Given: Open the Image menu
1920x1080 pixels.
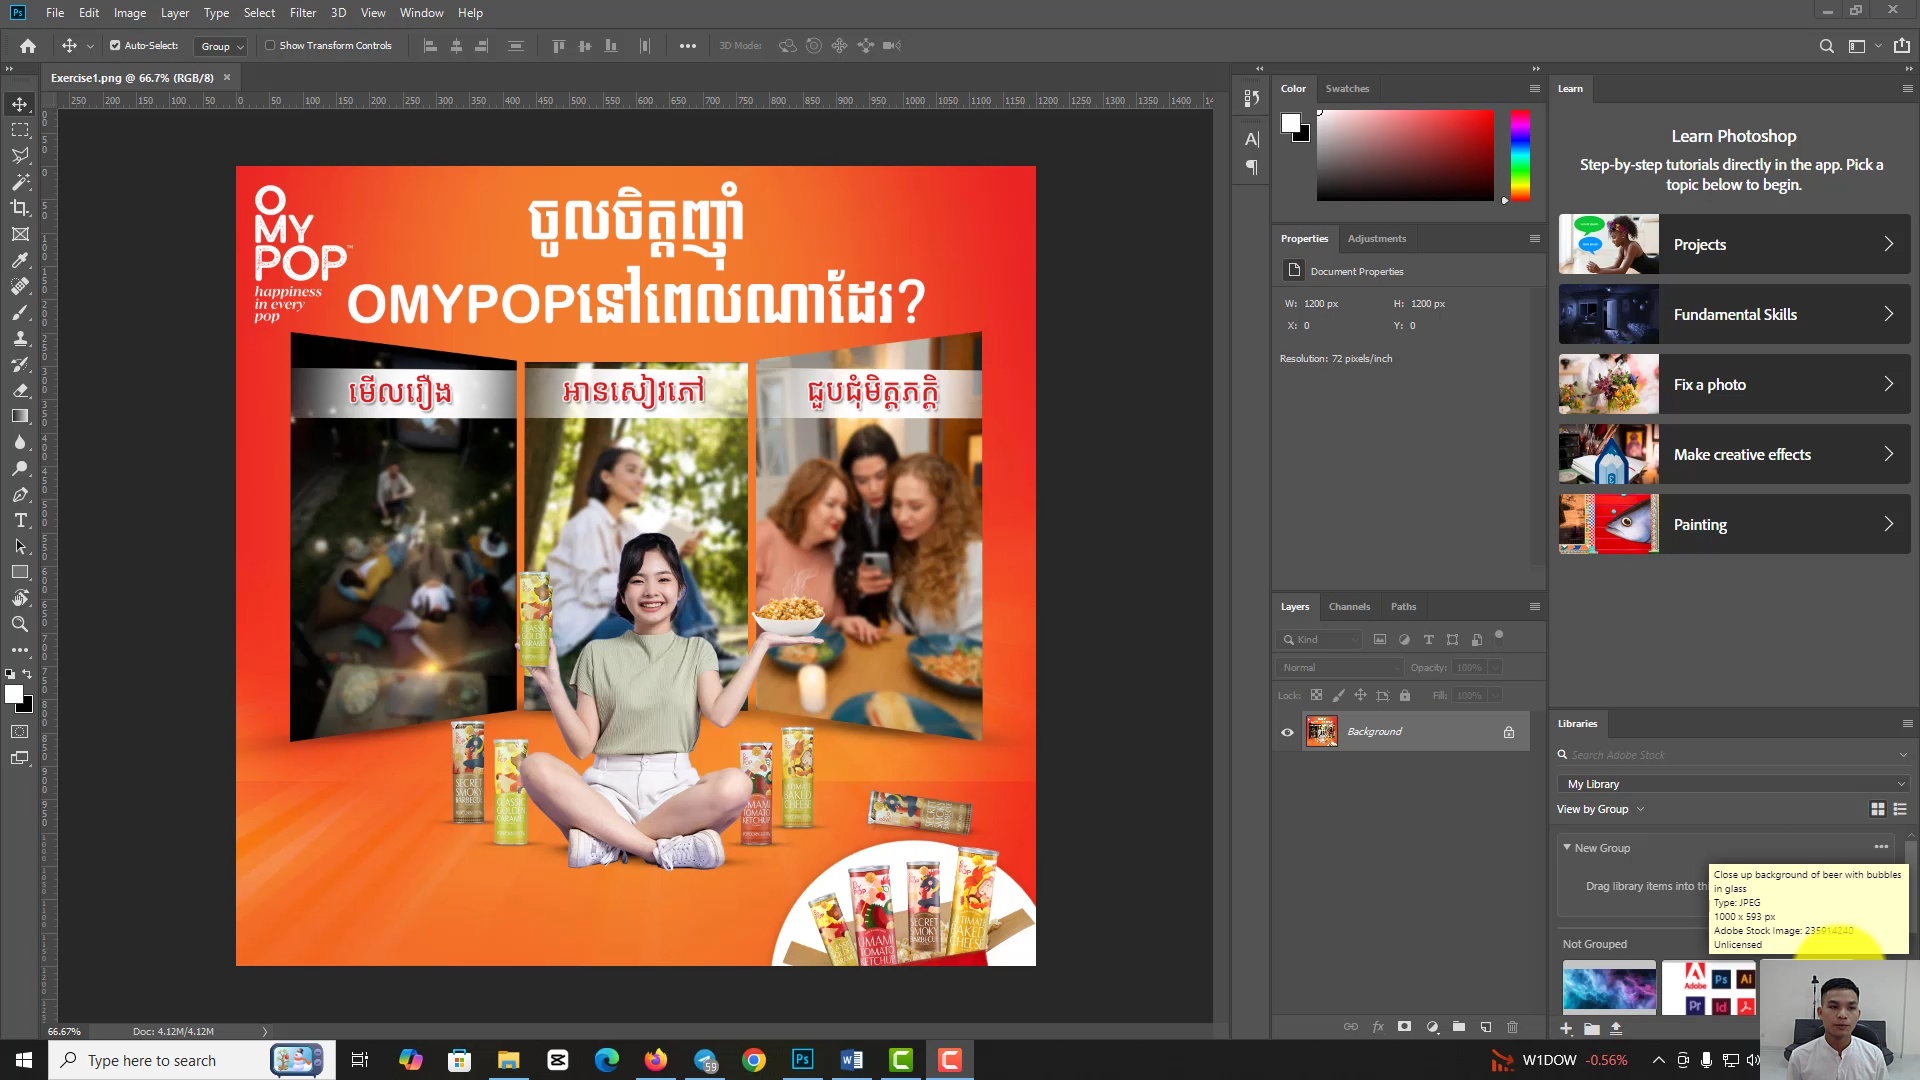Looking at the screenshot, I should click(130, 13).
